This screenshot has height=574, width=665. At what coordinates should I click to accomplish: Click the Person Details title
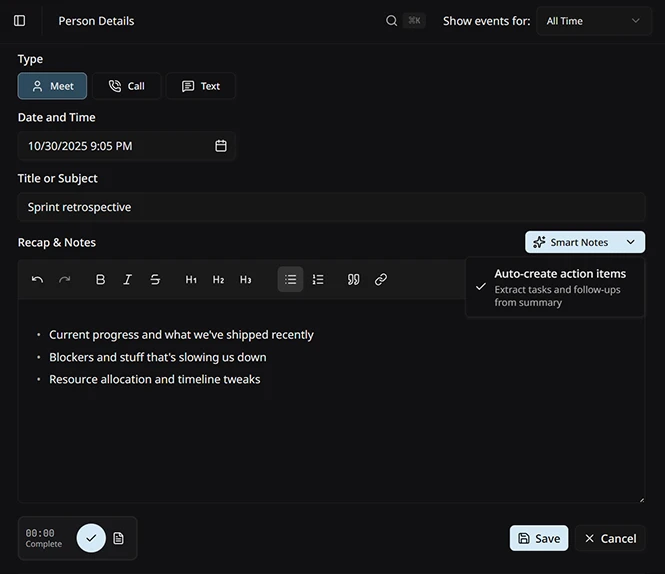[x=96, y=21]
